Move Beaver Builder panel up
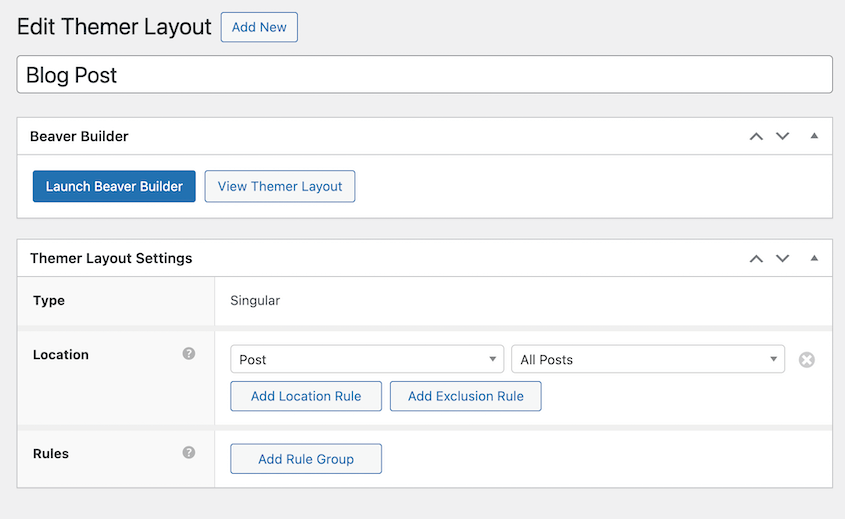 point(756,136)
